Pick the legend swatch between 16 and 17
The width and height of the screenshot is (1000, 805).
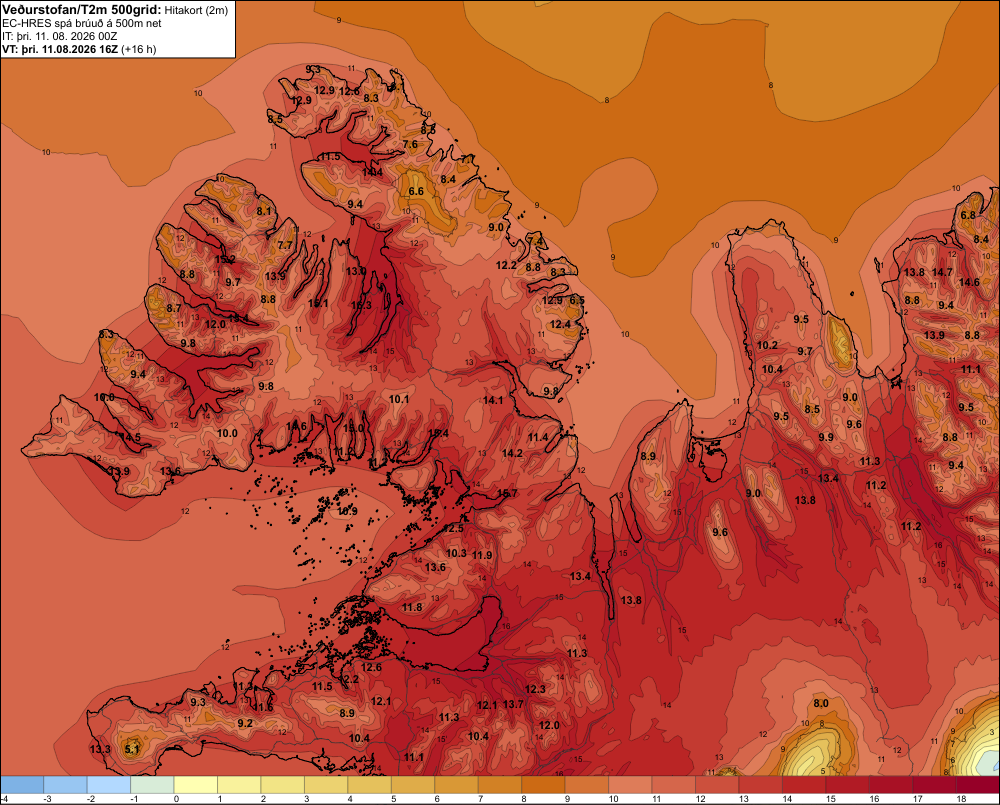(891, 785)
